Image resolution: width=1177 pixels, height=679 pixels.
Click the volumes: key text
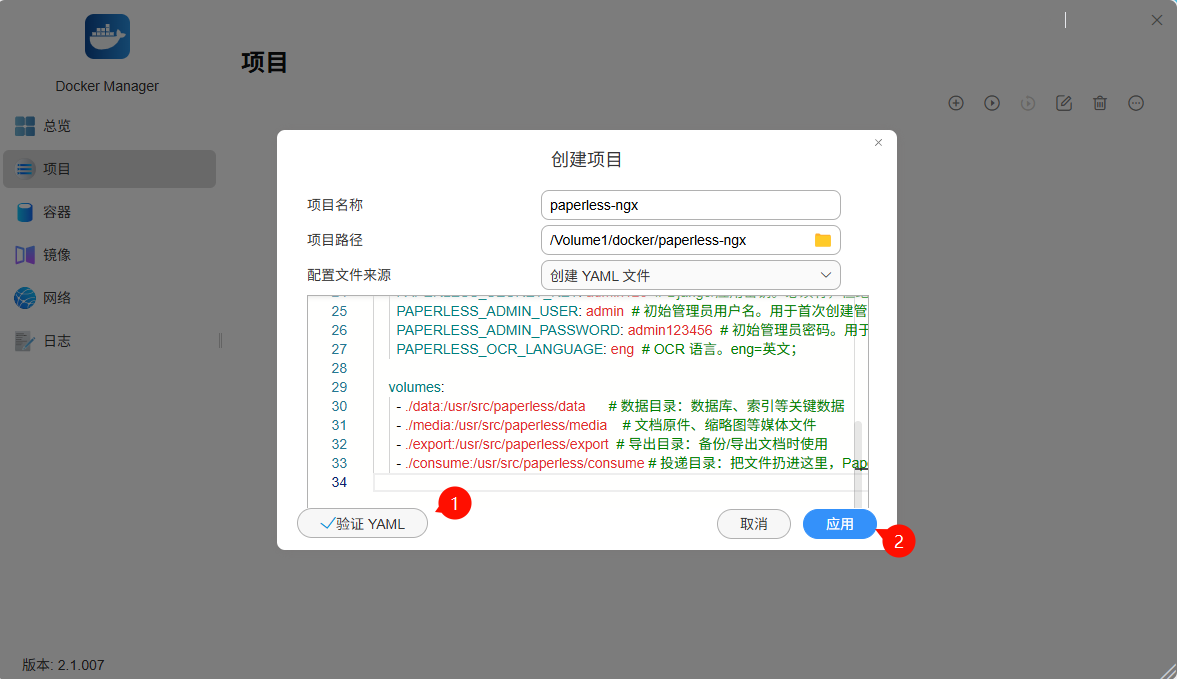(x=416, y=387)
